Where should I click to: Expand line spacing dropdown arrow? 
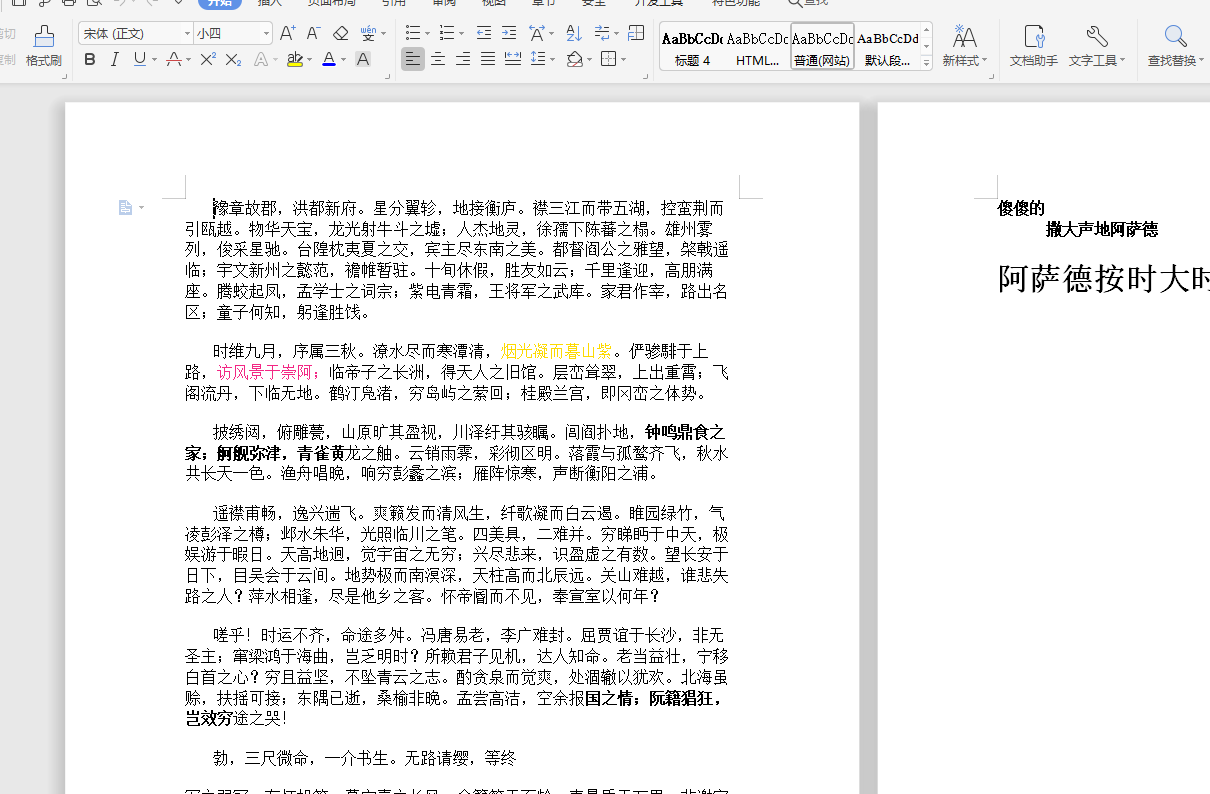552,60
